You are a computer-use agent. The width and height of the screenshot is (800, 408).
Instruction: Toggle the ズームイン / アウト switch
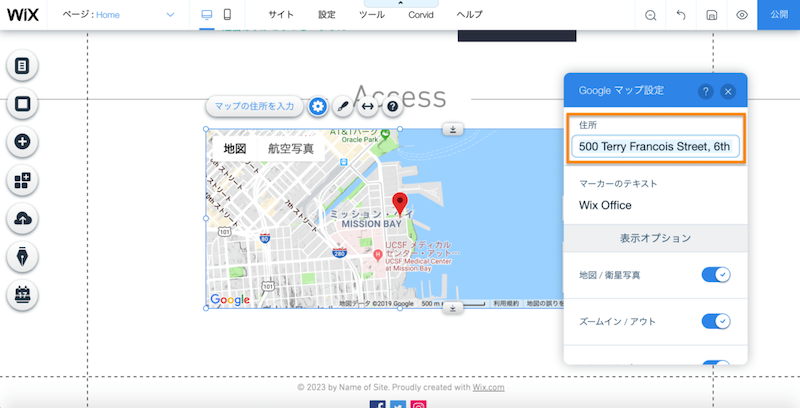click(716, 321)
